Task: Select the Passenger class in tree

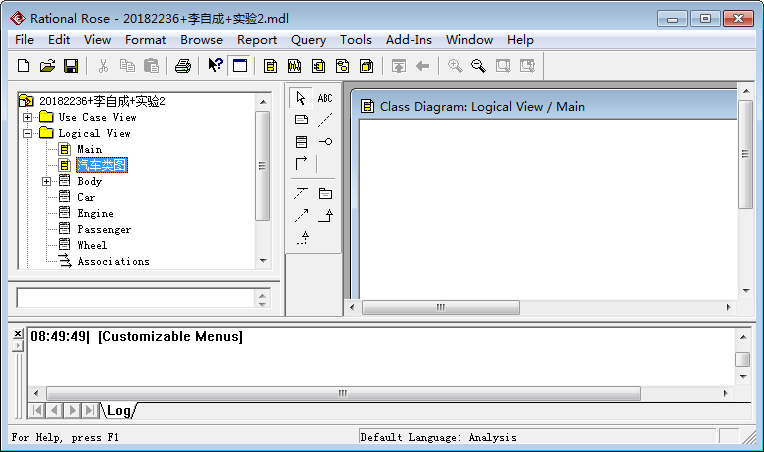Action: click(x=104, y=229)
